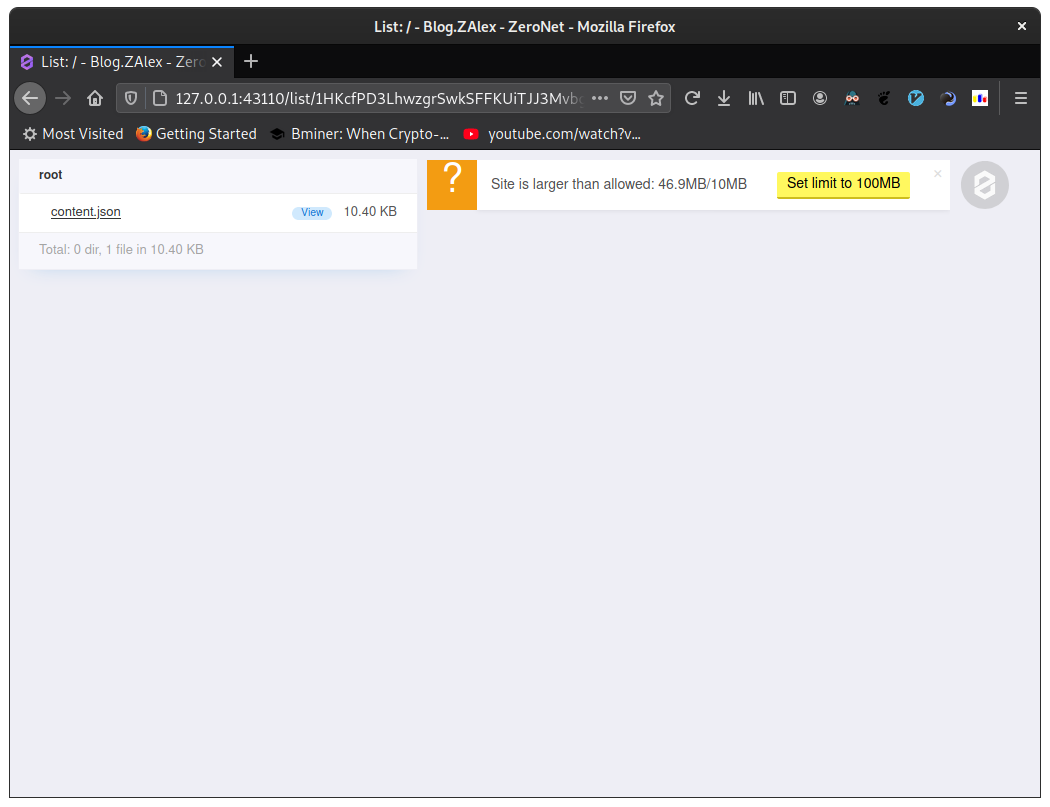Image resolution: width=1050 pixels, height=807 pixels.
Task: Click the tracking protection shield icon
Action: tap(130, 98)
